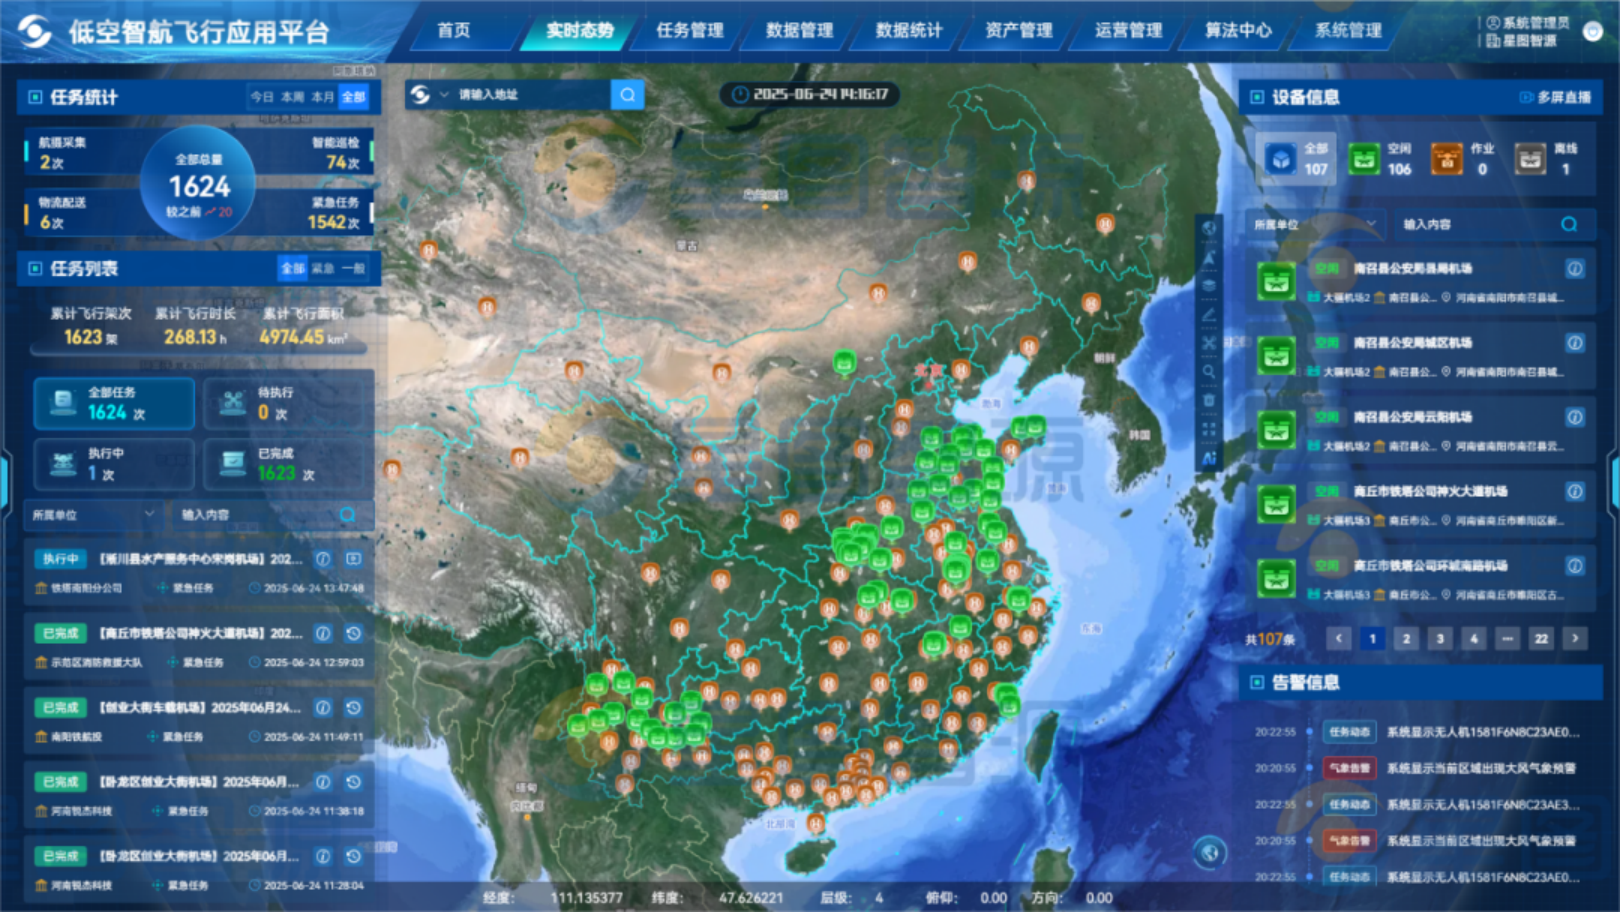Screen dimensions: 1620x912
Task: Filter task statistics by 今日
Action: click(262, 97)
